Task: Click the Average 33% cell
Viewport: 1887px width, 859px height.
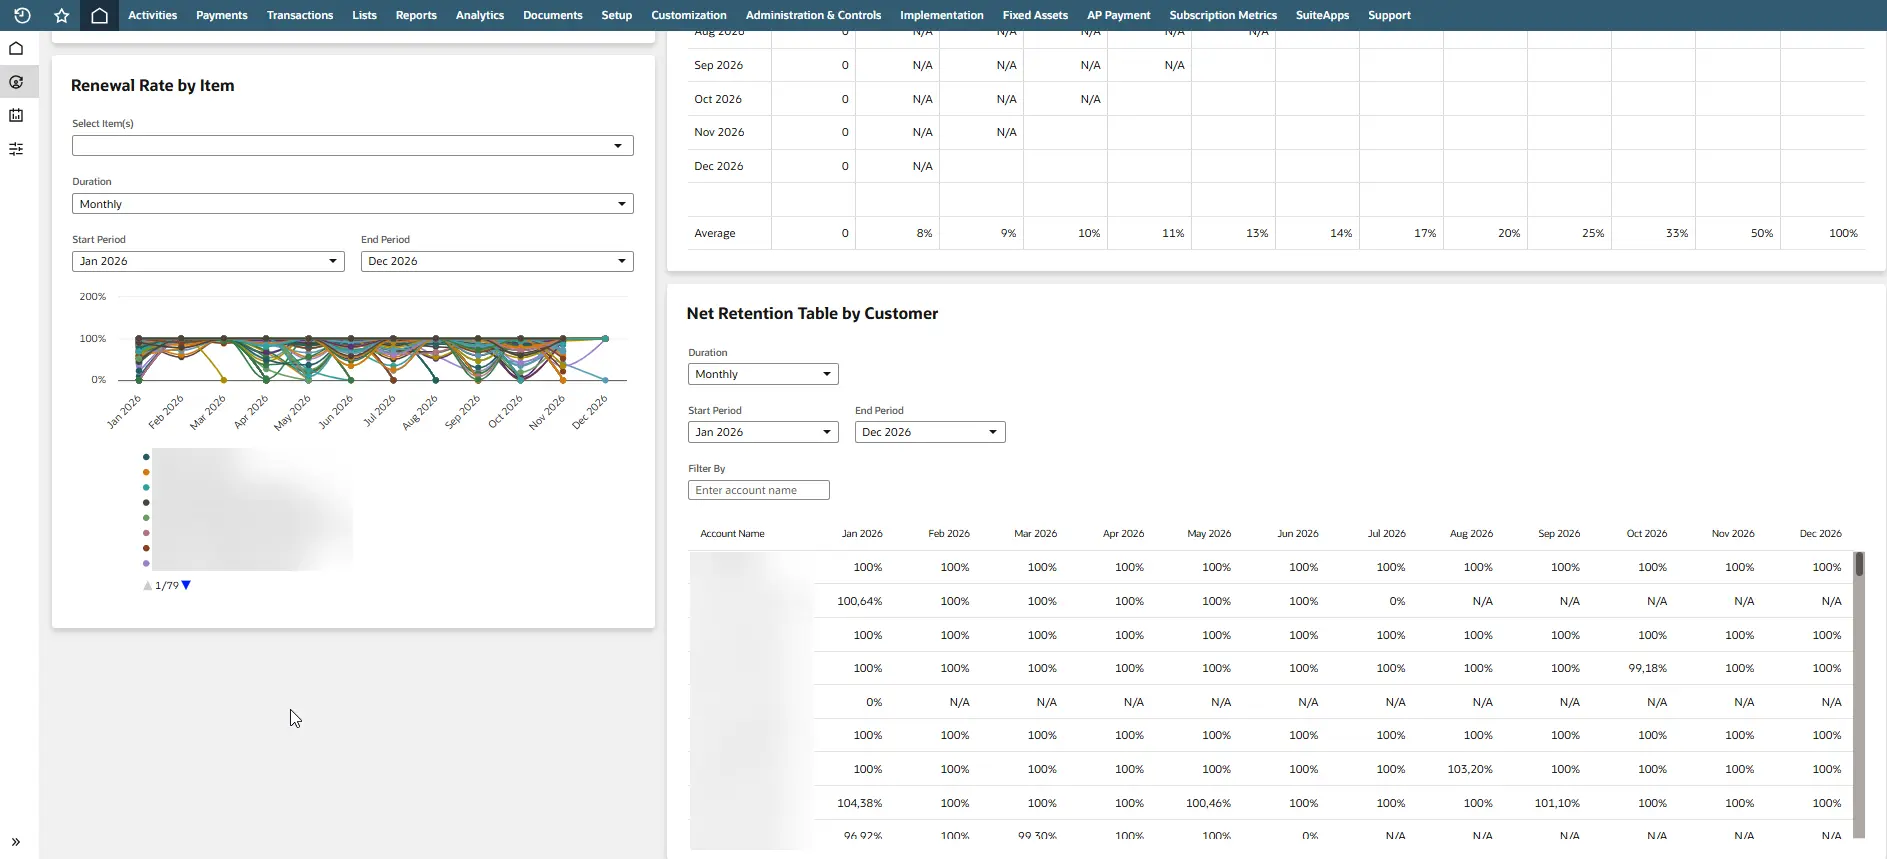Action: 1677,233
